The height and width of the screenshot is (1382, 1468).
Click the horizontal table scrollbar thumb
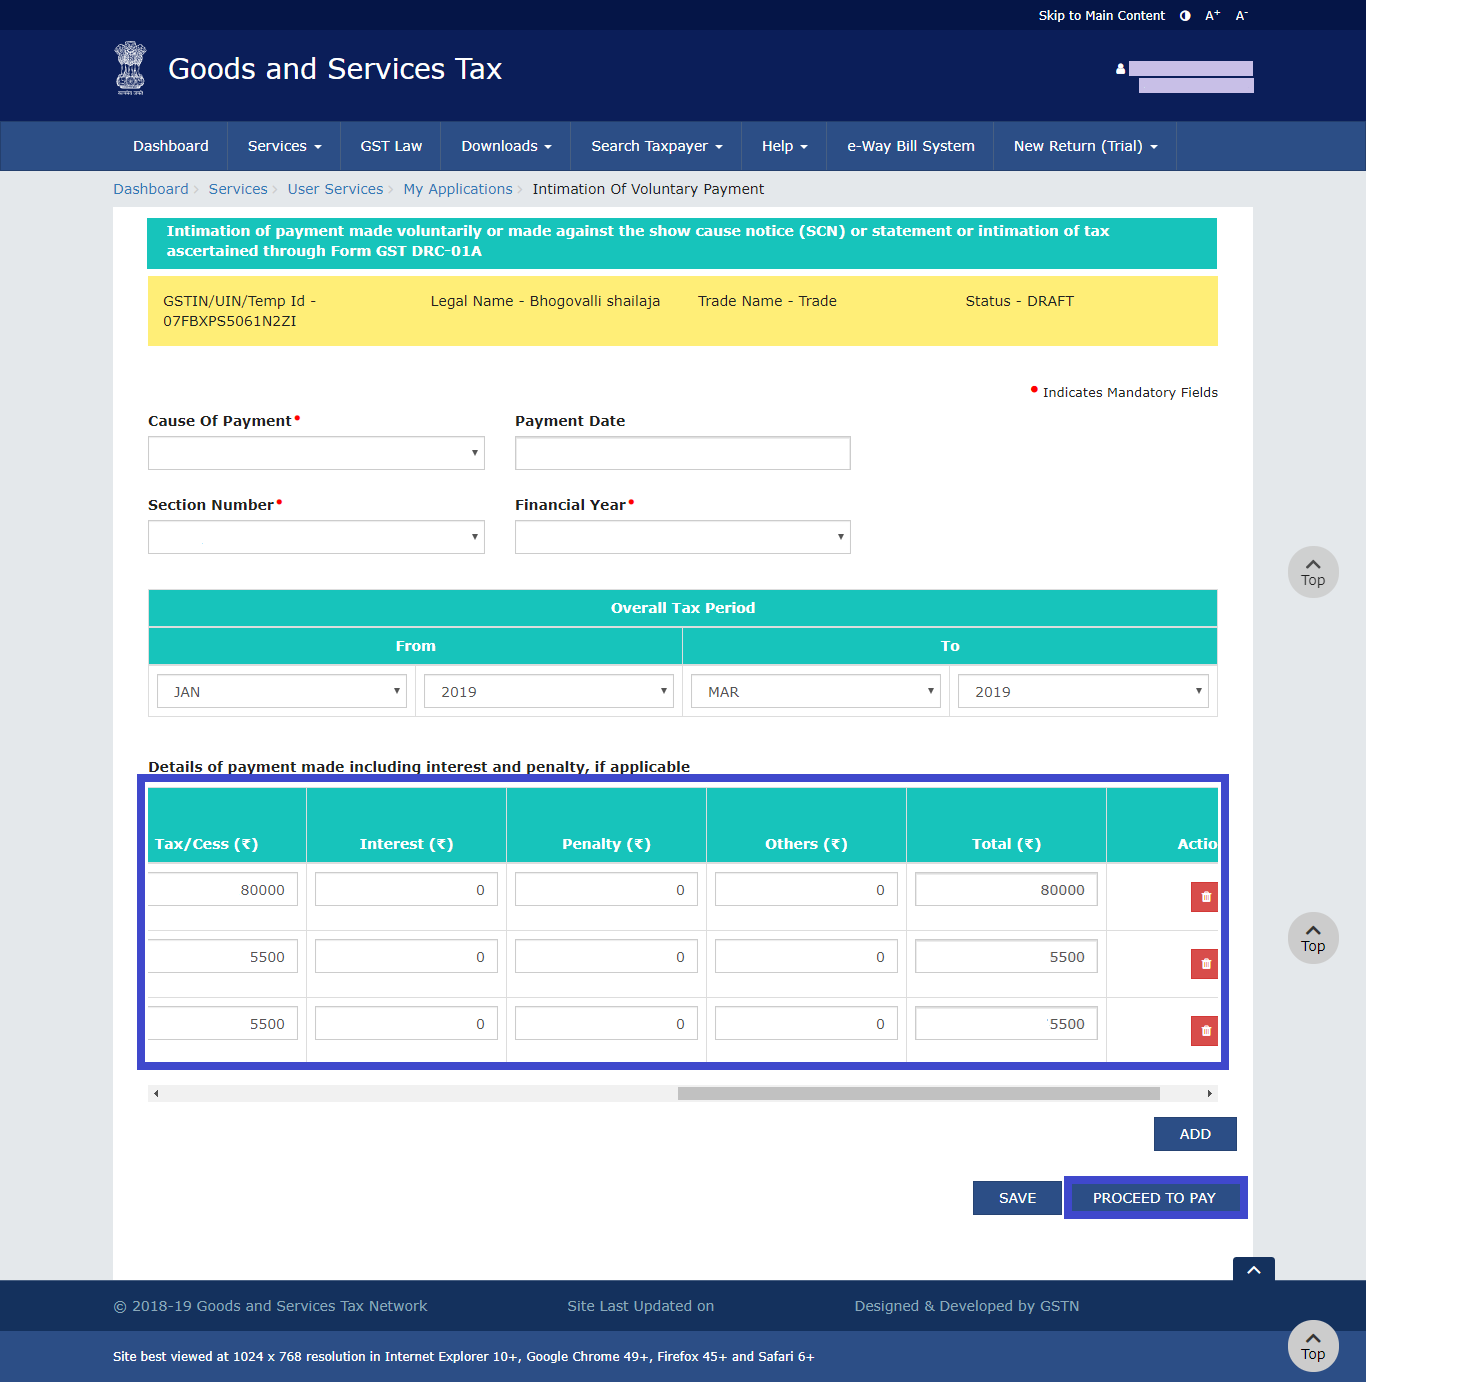tap(918, 1094)
